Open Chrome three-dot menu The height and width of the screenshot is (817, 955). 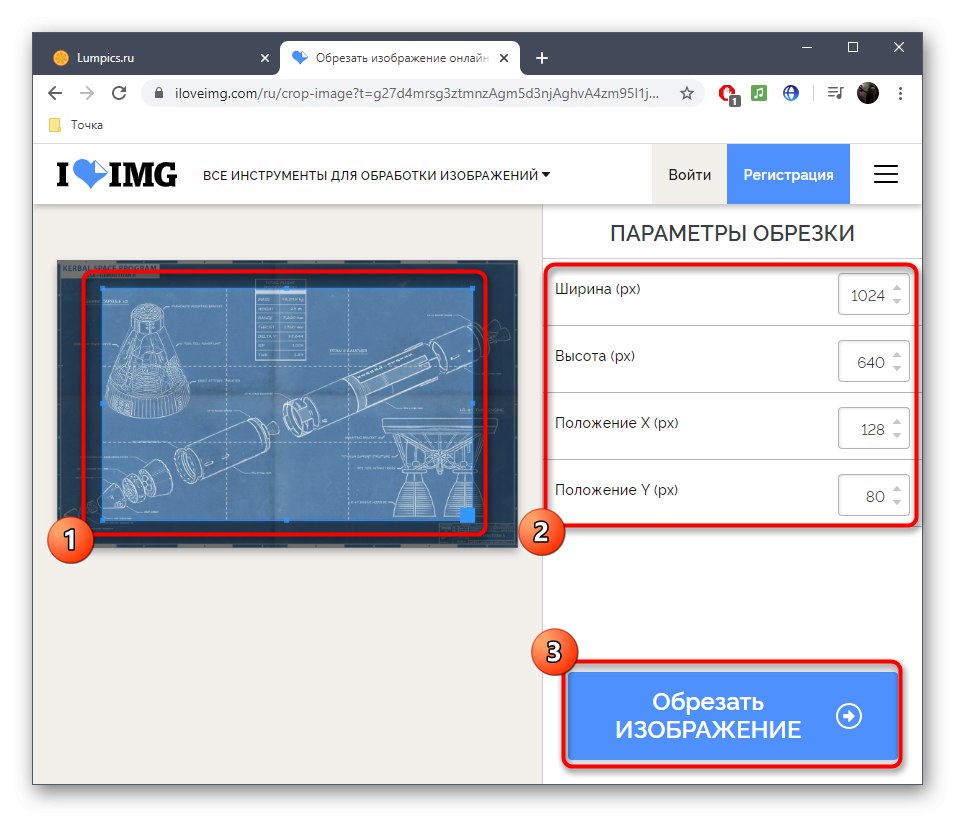click(900, 93)
